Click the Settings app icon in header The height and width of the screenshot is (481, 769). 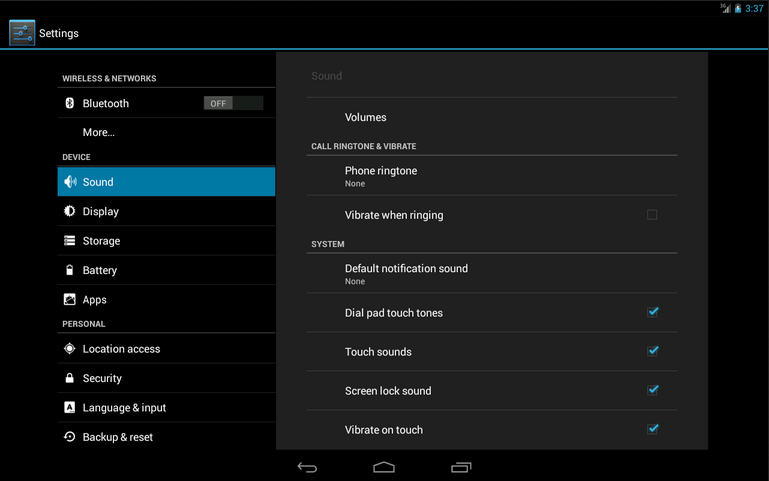click(22, 33)
